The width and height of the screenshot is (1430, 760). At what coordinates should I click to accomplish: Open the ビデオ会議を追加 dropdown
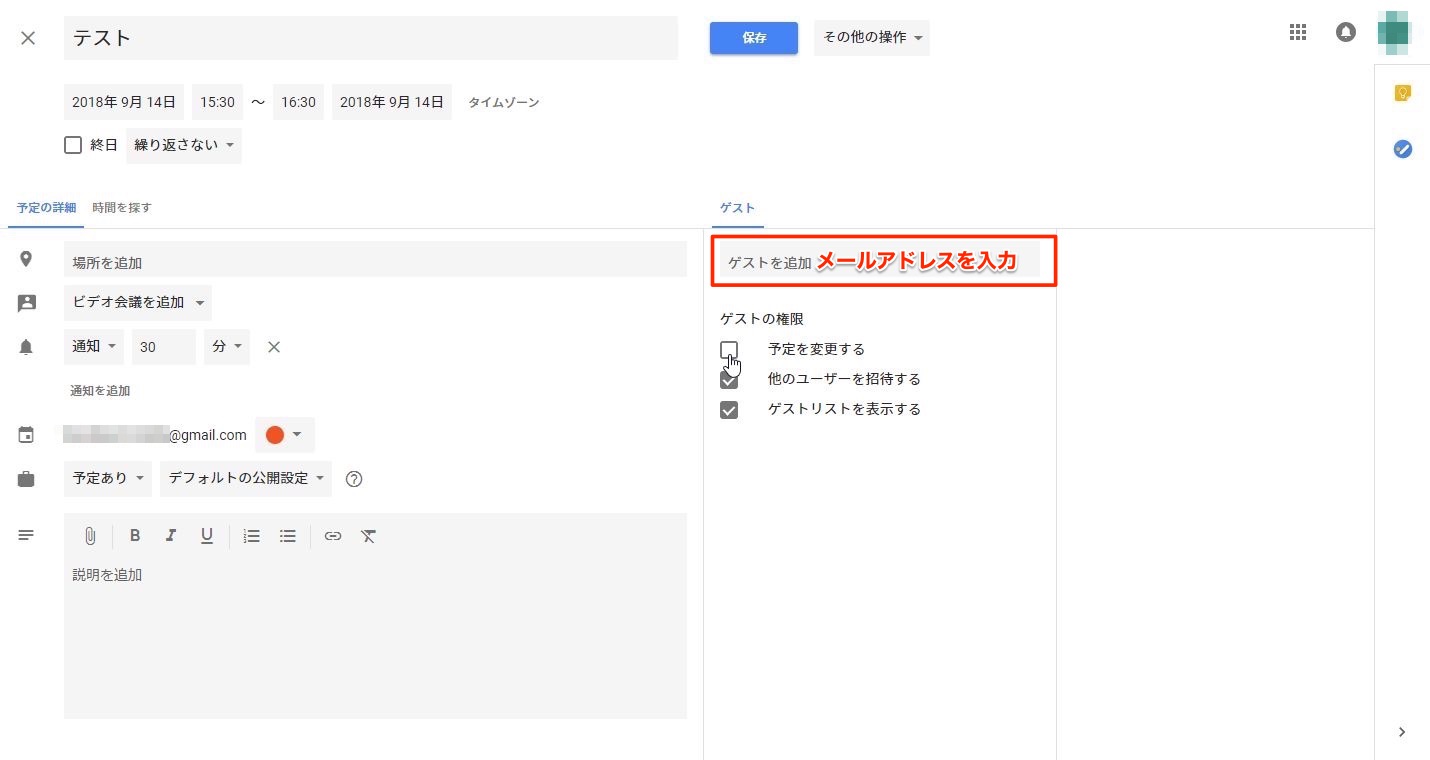coord(138,303)
